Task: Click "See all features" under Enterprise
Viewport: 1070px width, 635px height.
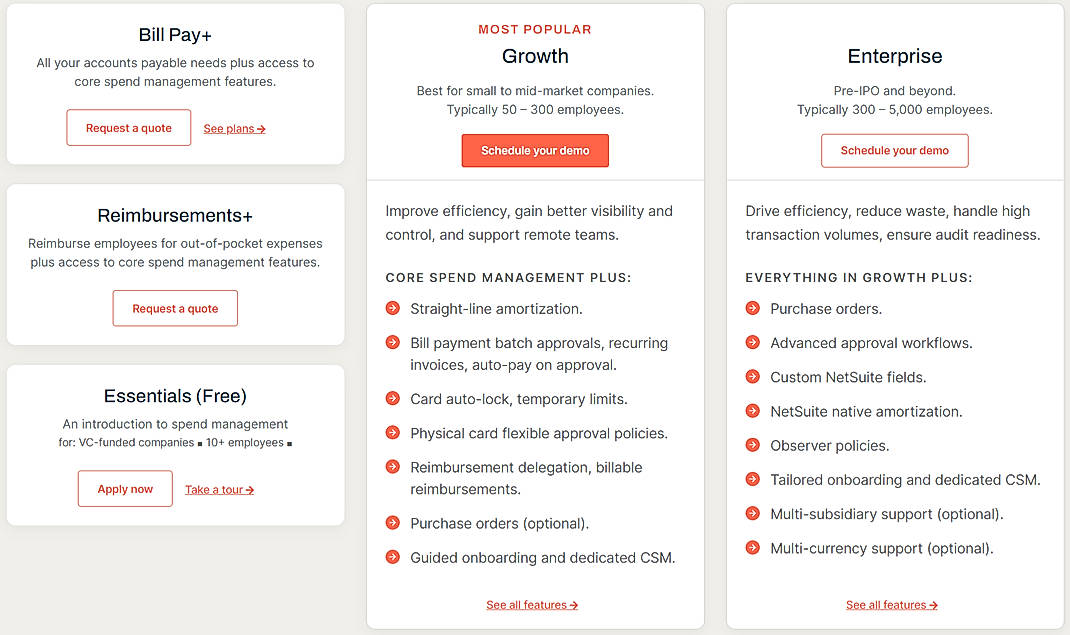Action: (891, 605)
